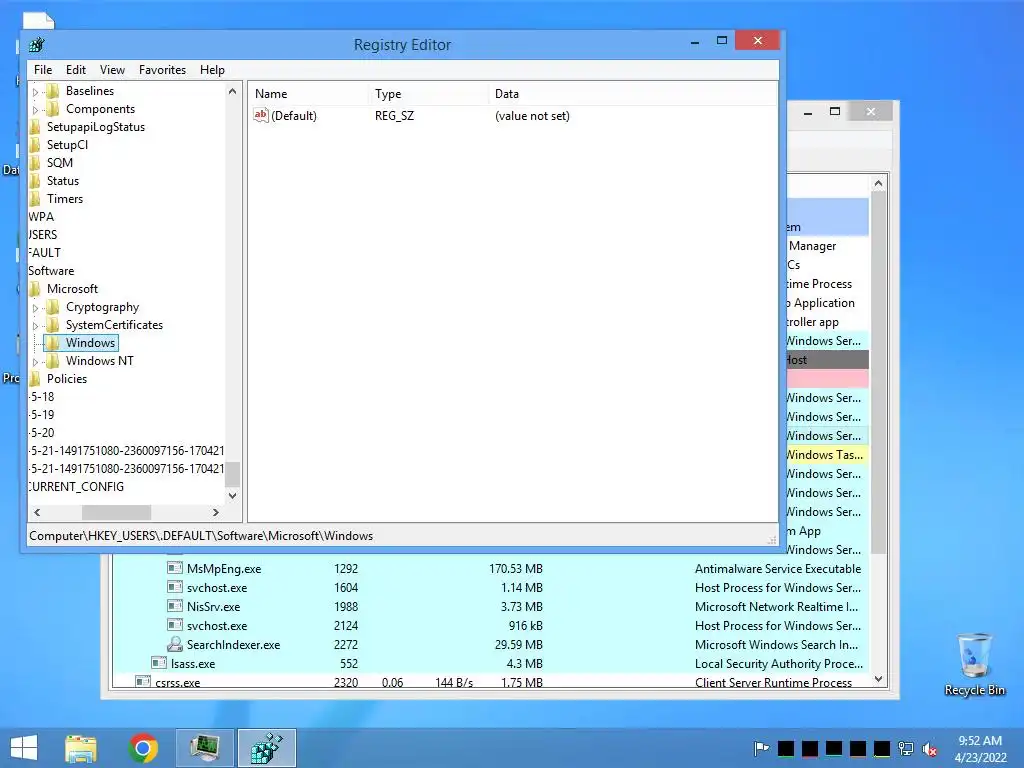This screenshot has width=1024, height=768.
Task: Click tree pane scroll right arrow
Action: [x=216, y=513]
